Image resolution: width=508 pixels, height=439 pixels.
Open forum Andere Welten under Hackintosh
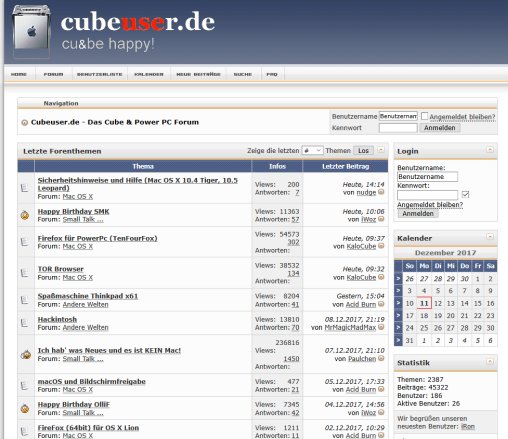tap(85, 328)
